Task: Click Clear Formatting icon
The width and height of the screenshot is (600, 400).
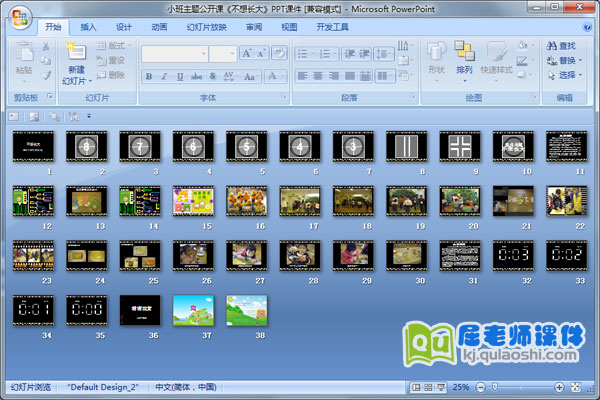Action: [279, 53]
